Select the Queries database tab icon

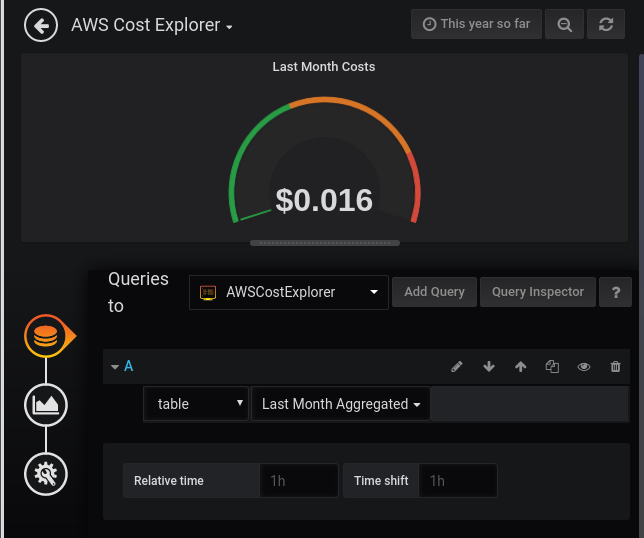click(46, 336)
